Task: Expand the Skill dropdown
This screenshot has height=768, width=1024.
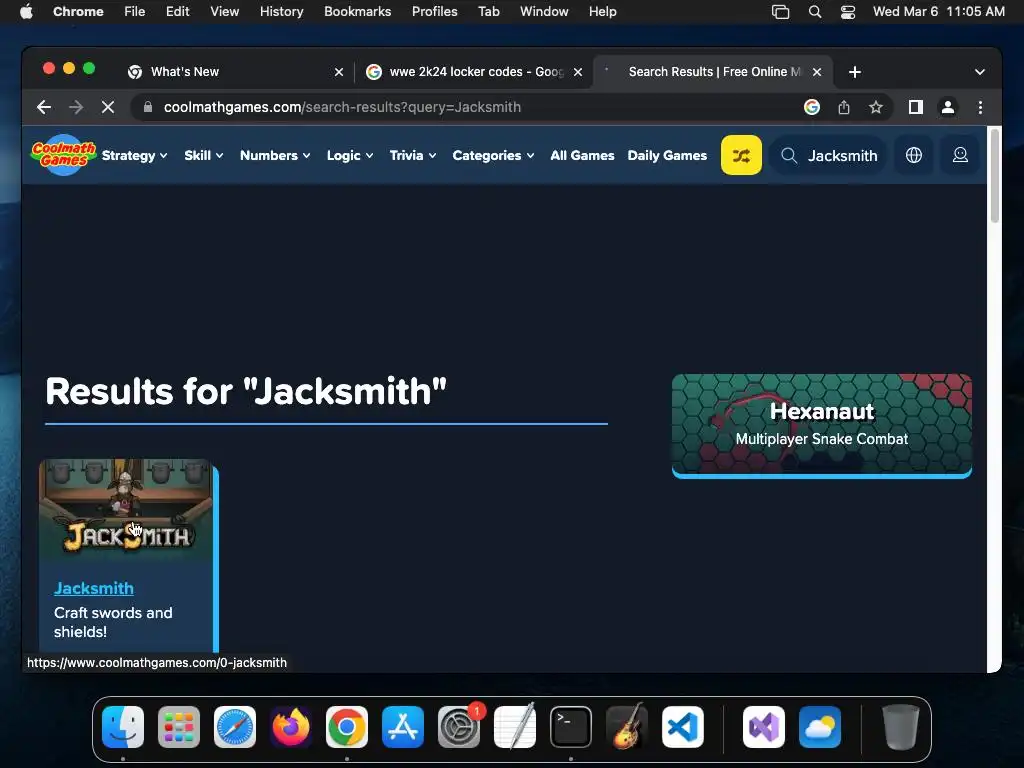Action: 204,155
